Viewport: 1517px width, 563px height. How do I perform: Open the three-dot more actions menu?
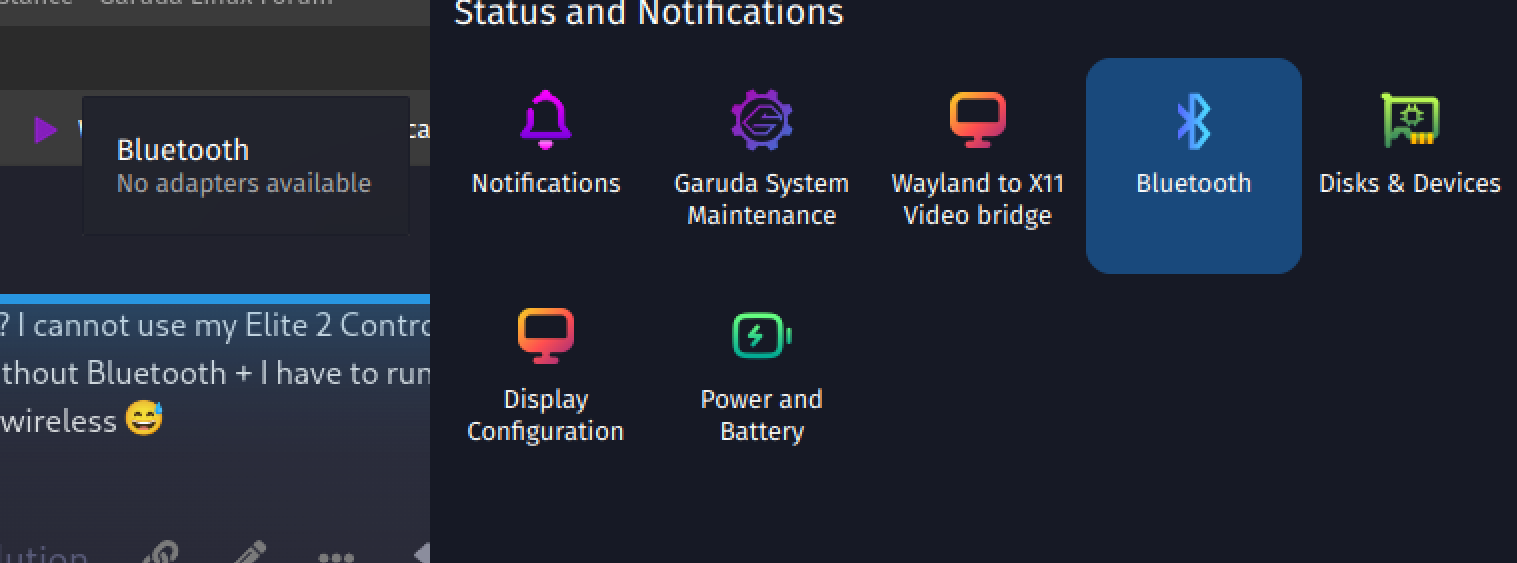click(x=335, y=557)
